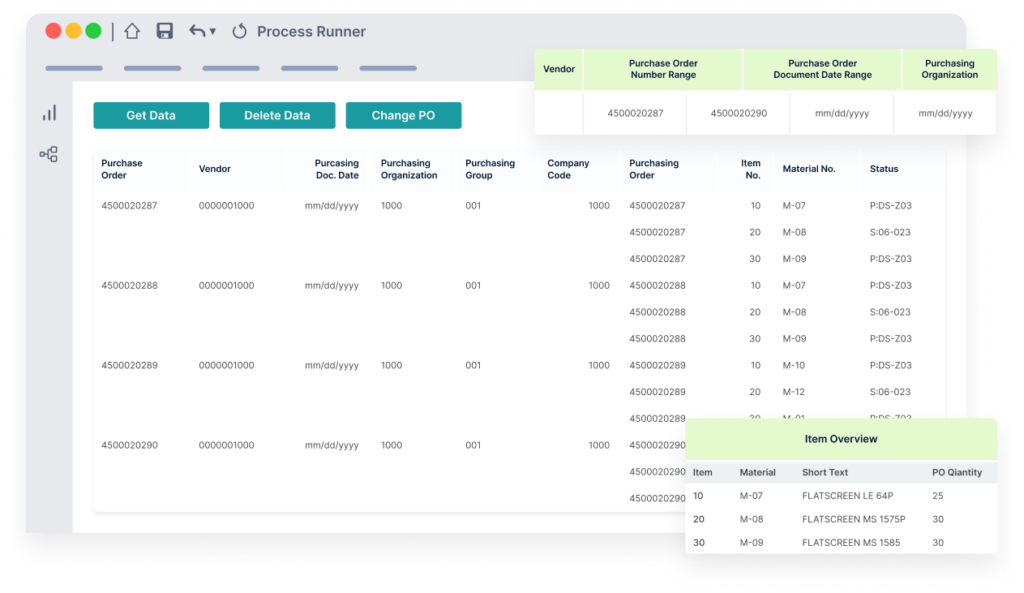Sort by the Status column header
The image size is (1024, 593).
coord(883,169)
